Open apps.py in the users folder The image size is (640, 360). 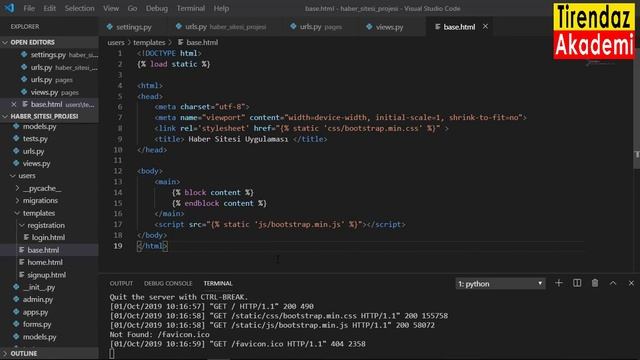click(35, 312)
